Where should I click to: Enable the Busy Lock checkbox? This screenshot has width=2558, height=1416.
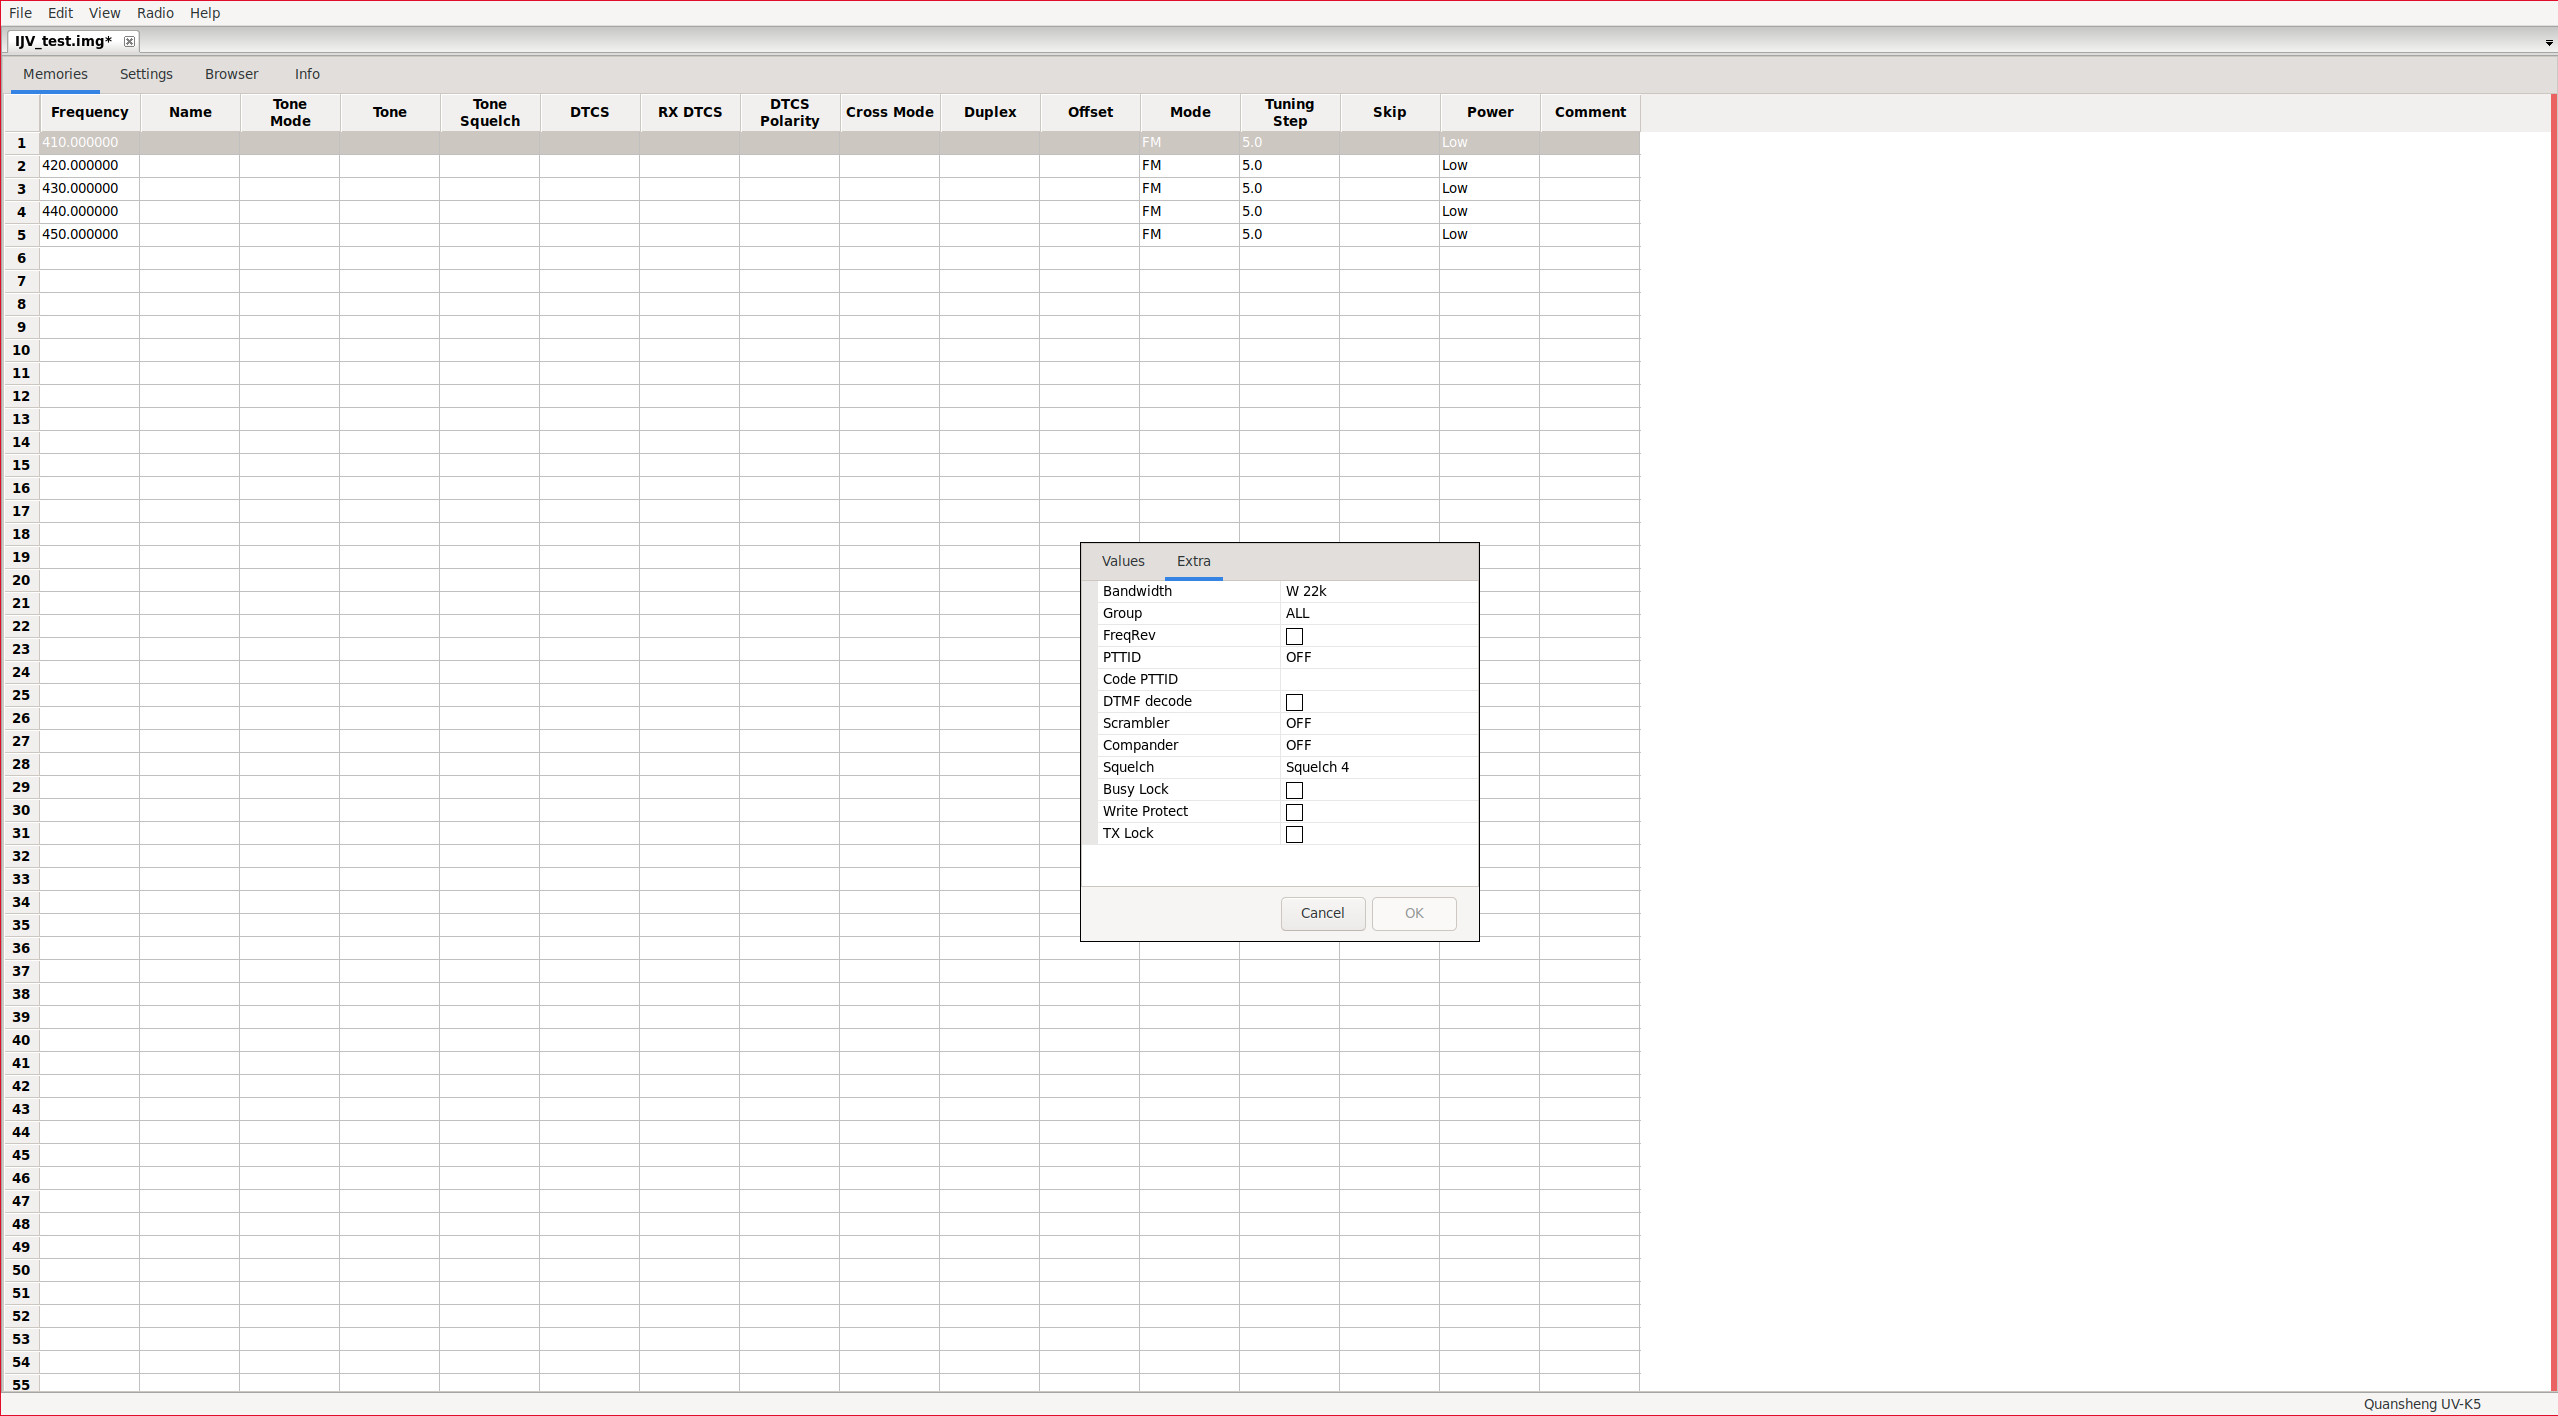pyautogui.click(x=1294, y=790)
